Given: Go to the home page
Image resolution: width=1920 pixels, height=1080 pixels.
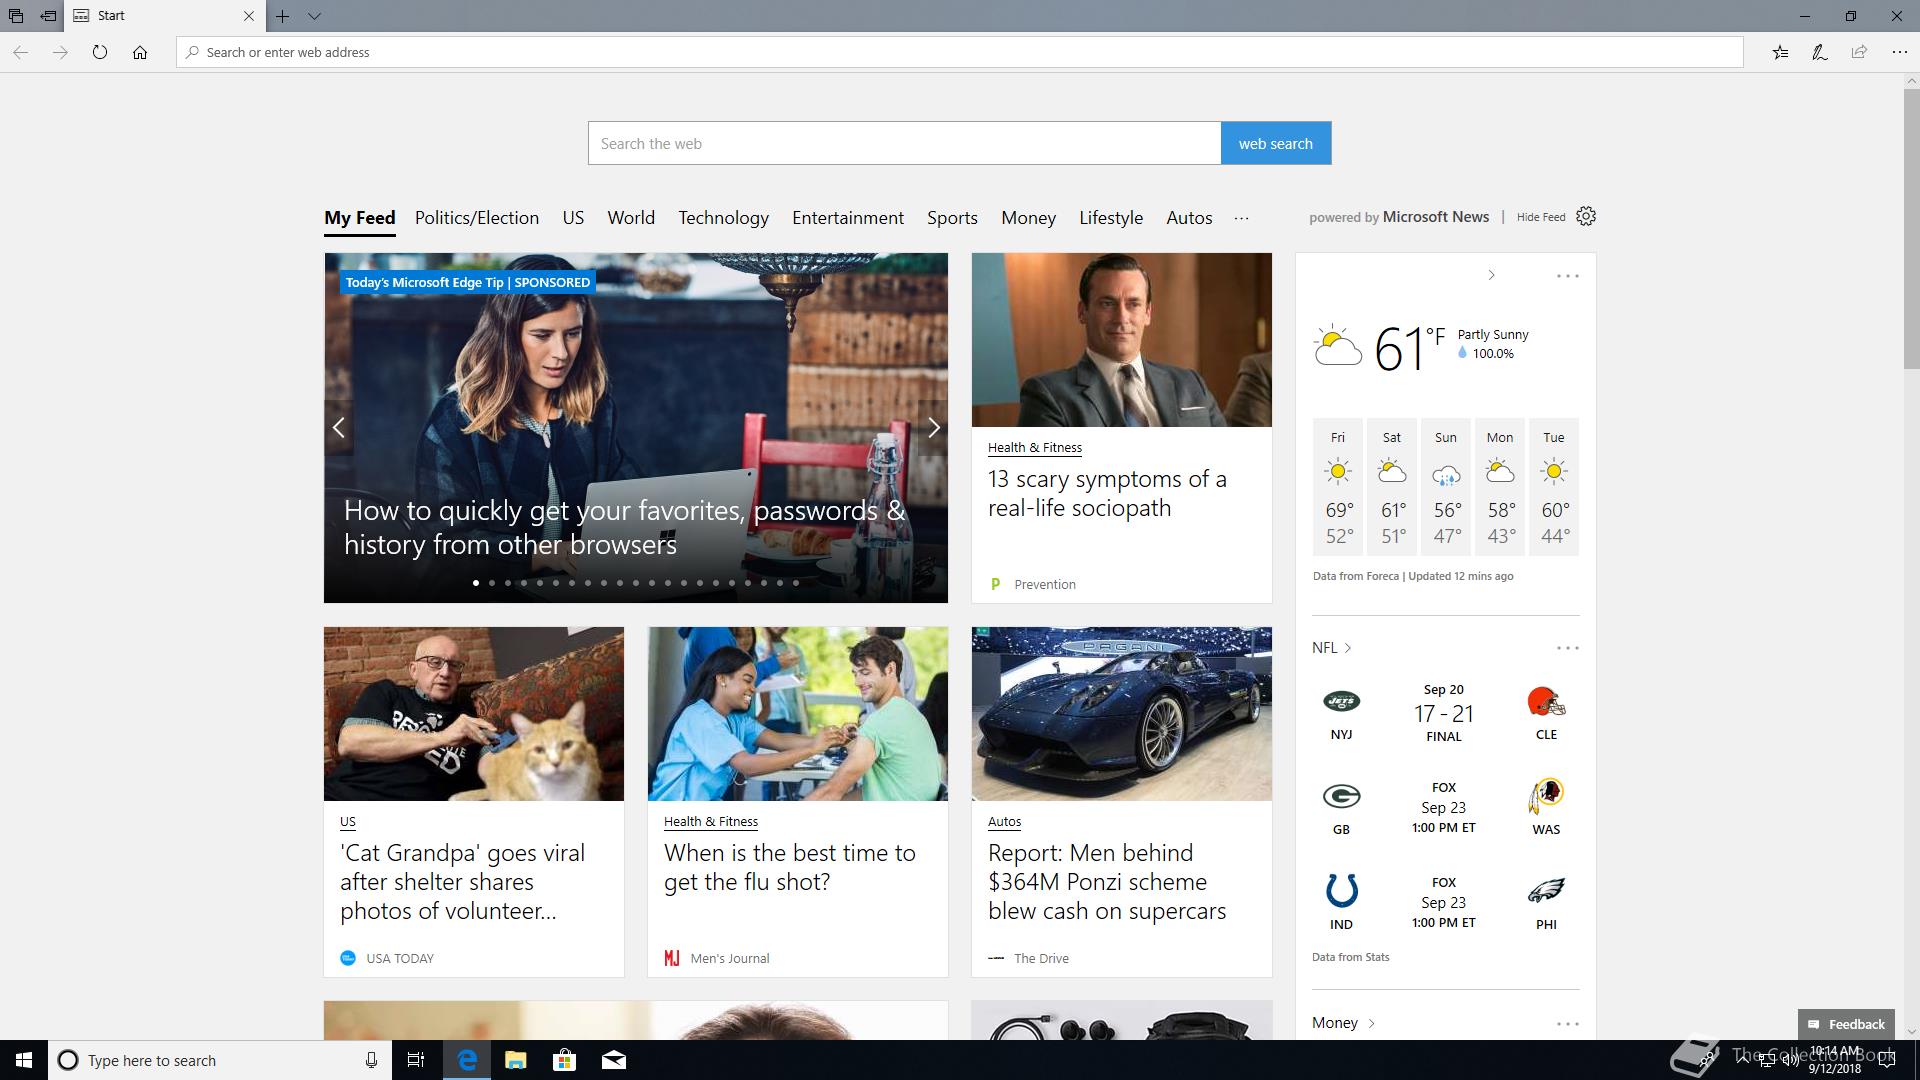Looking at the screenshot, I should tap(140, 52).
